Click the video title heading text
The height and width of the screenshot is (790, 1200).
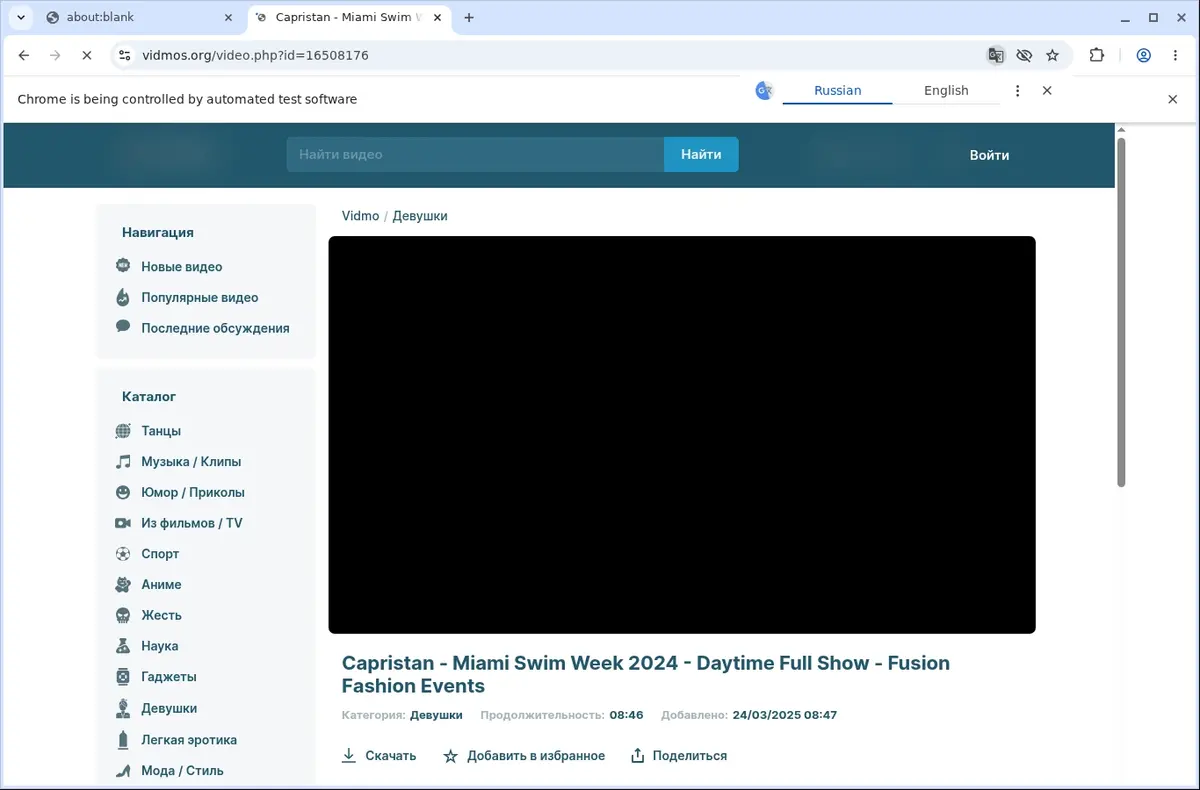646,674
